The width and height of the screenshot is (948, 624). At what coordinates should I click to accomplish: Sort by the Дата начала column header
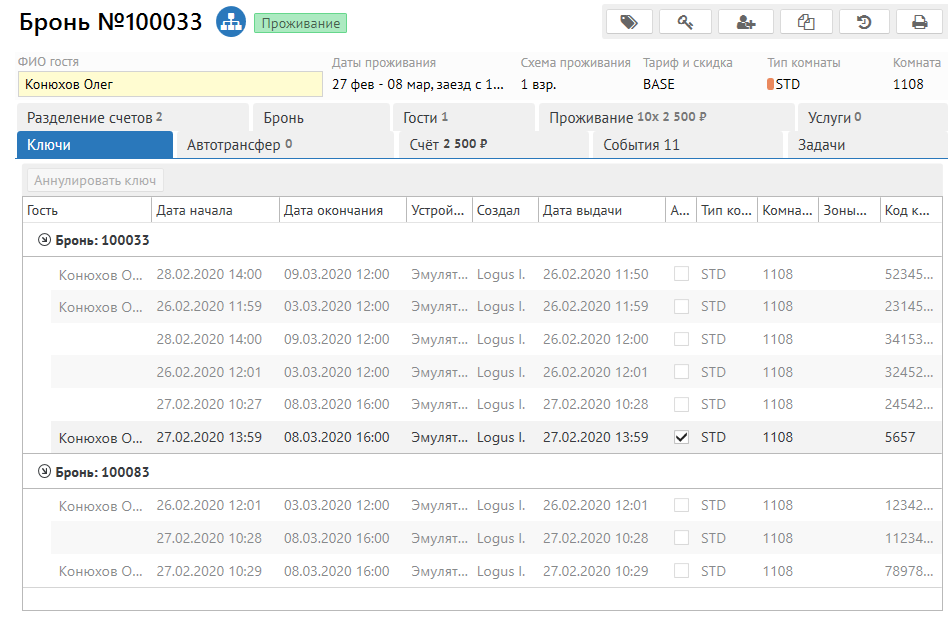(x=194, y=210)
